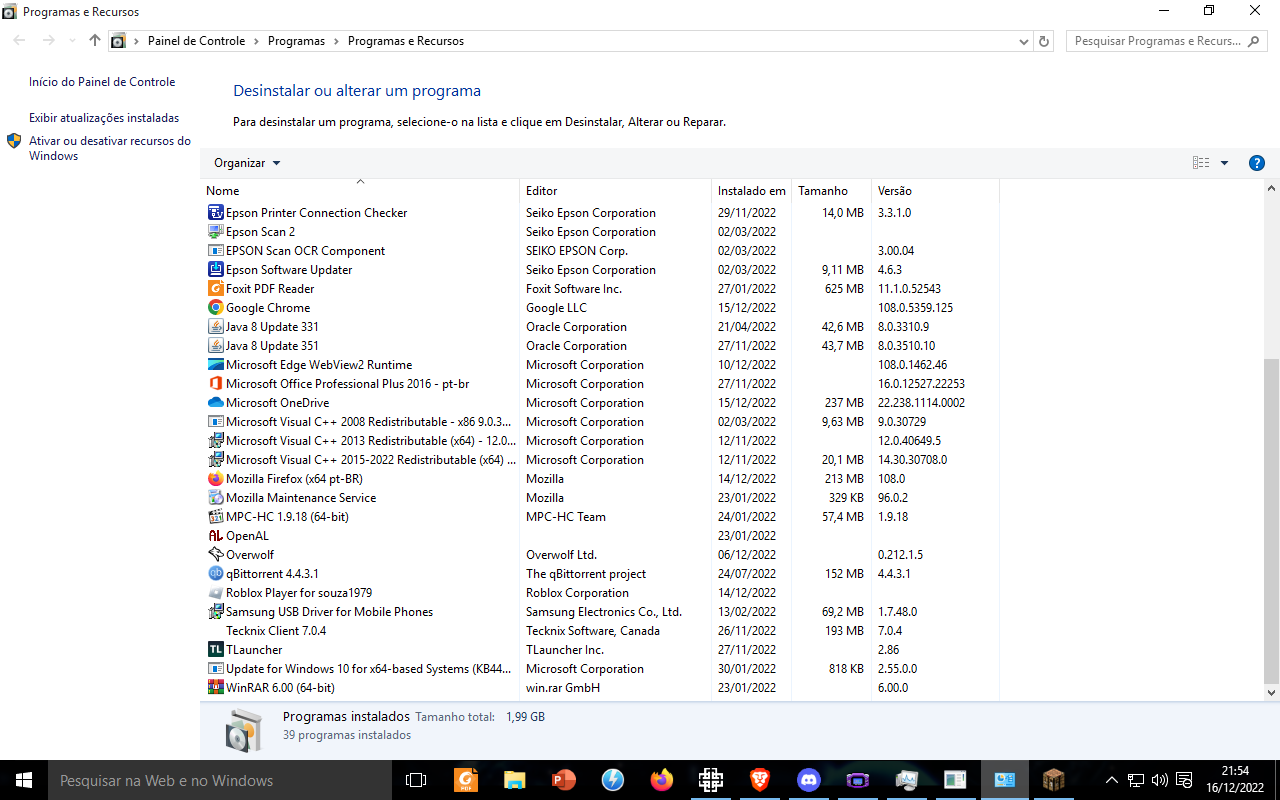The image size is (1280, 800).
Task: Expand the chevron after Programas breadcrumb
Action: (x=337, y=41)
